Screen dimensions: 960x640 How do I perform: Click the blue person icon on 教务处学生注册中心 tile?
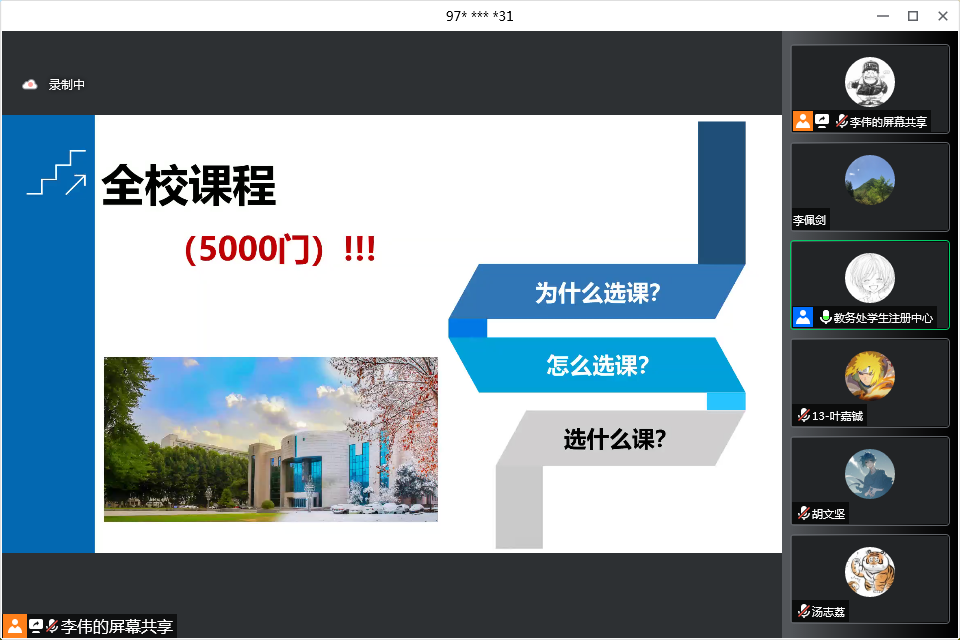click(x=802, y=317)
